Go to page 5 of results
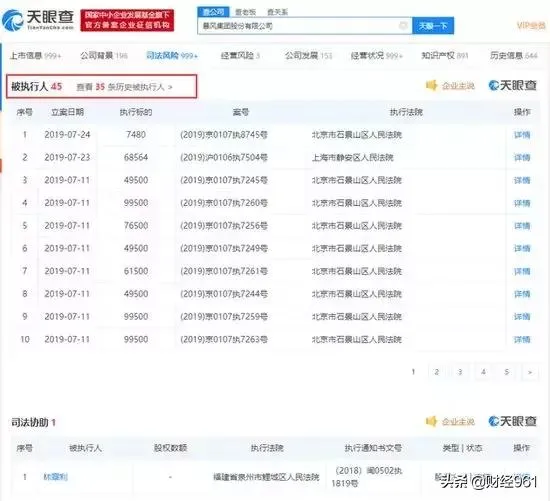Screen dimensions: 550x501 click(x=507, y=372)
